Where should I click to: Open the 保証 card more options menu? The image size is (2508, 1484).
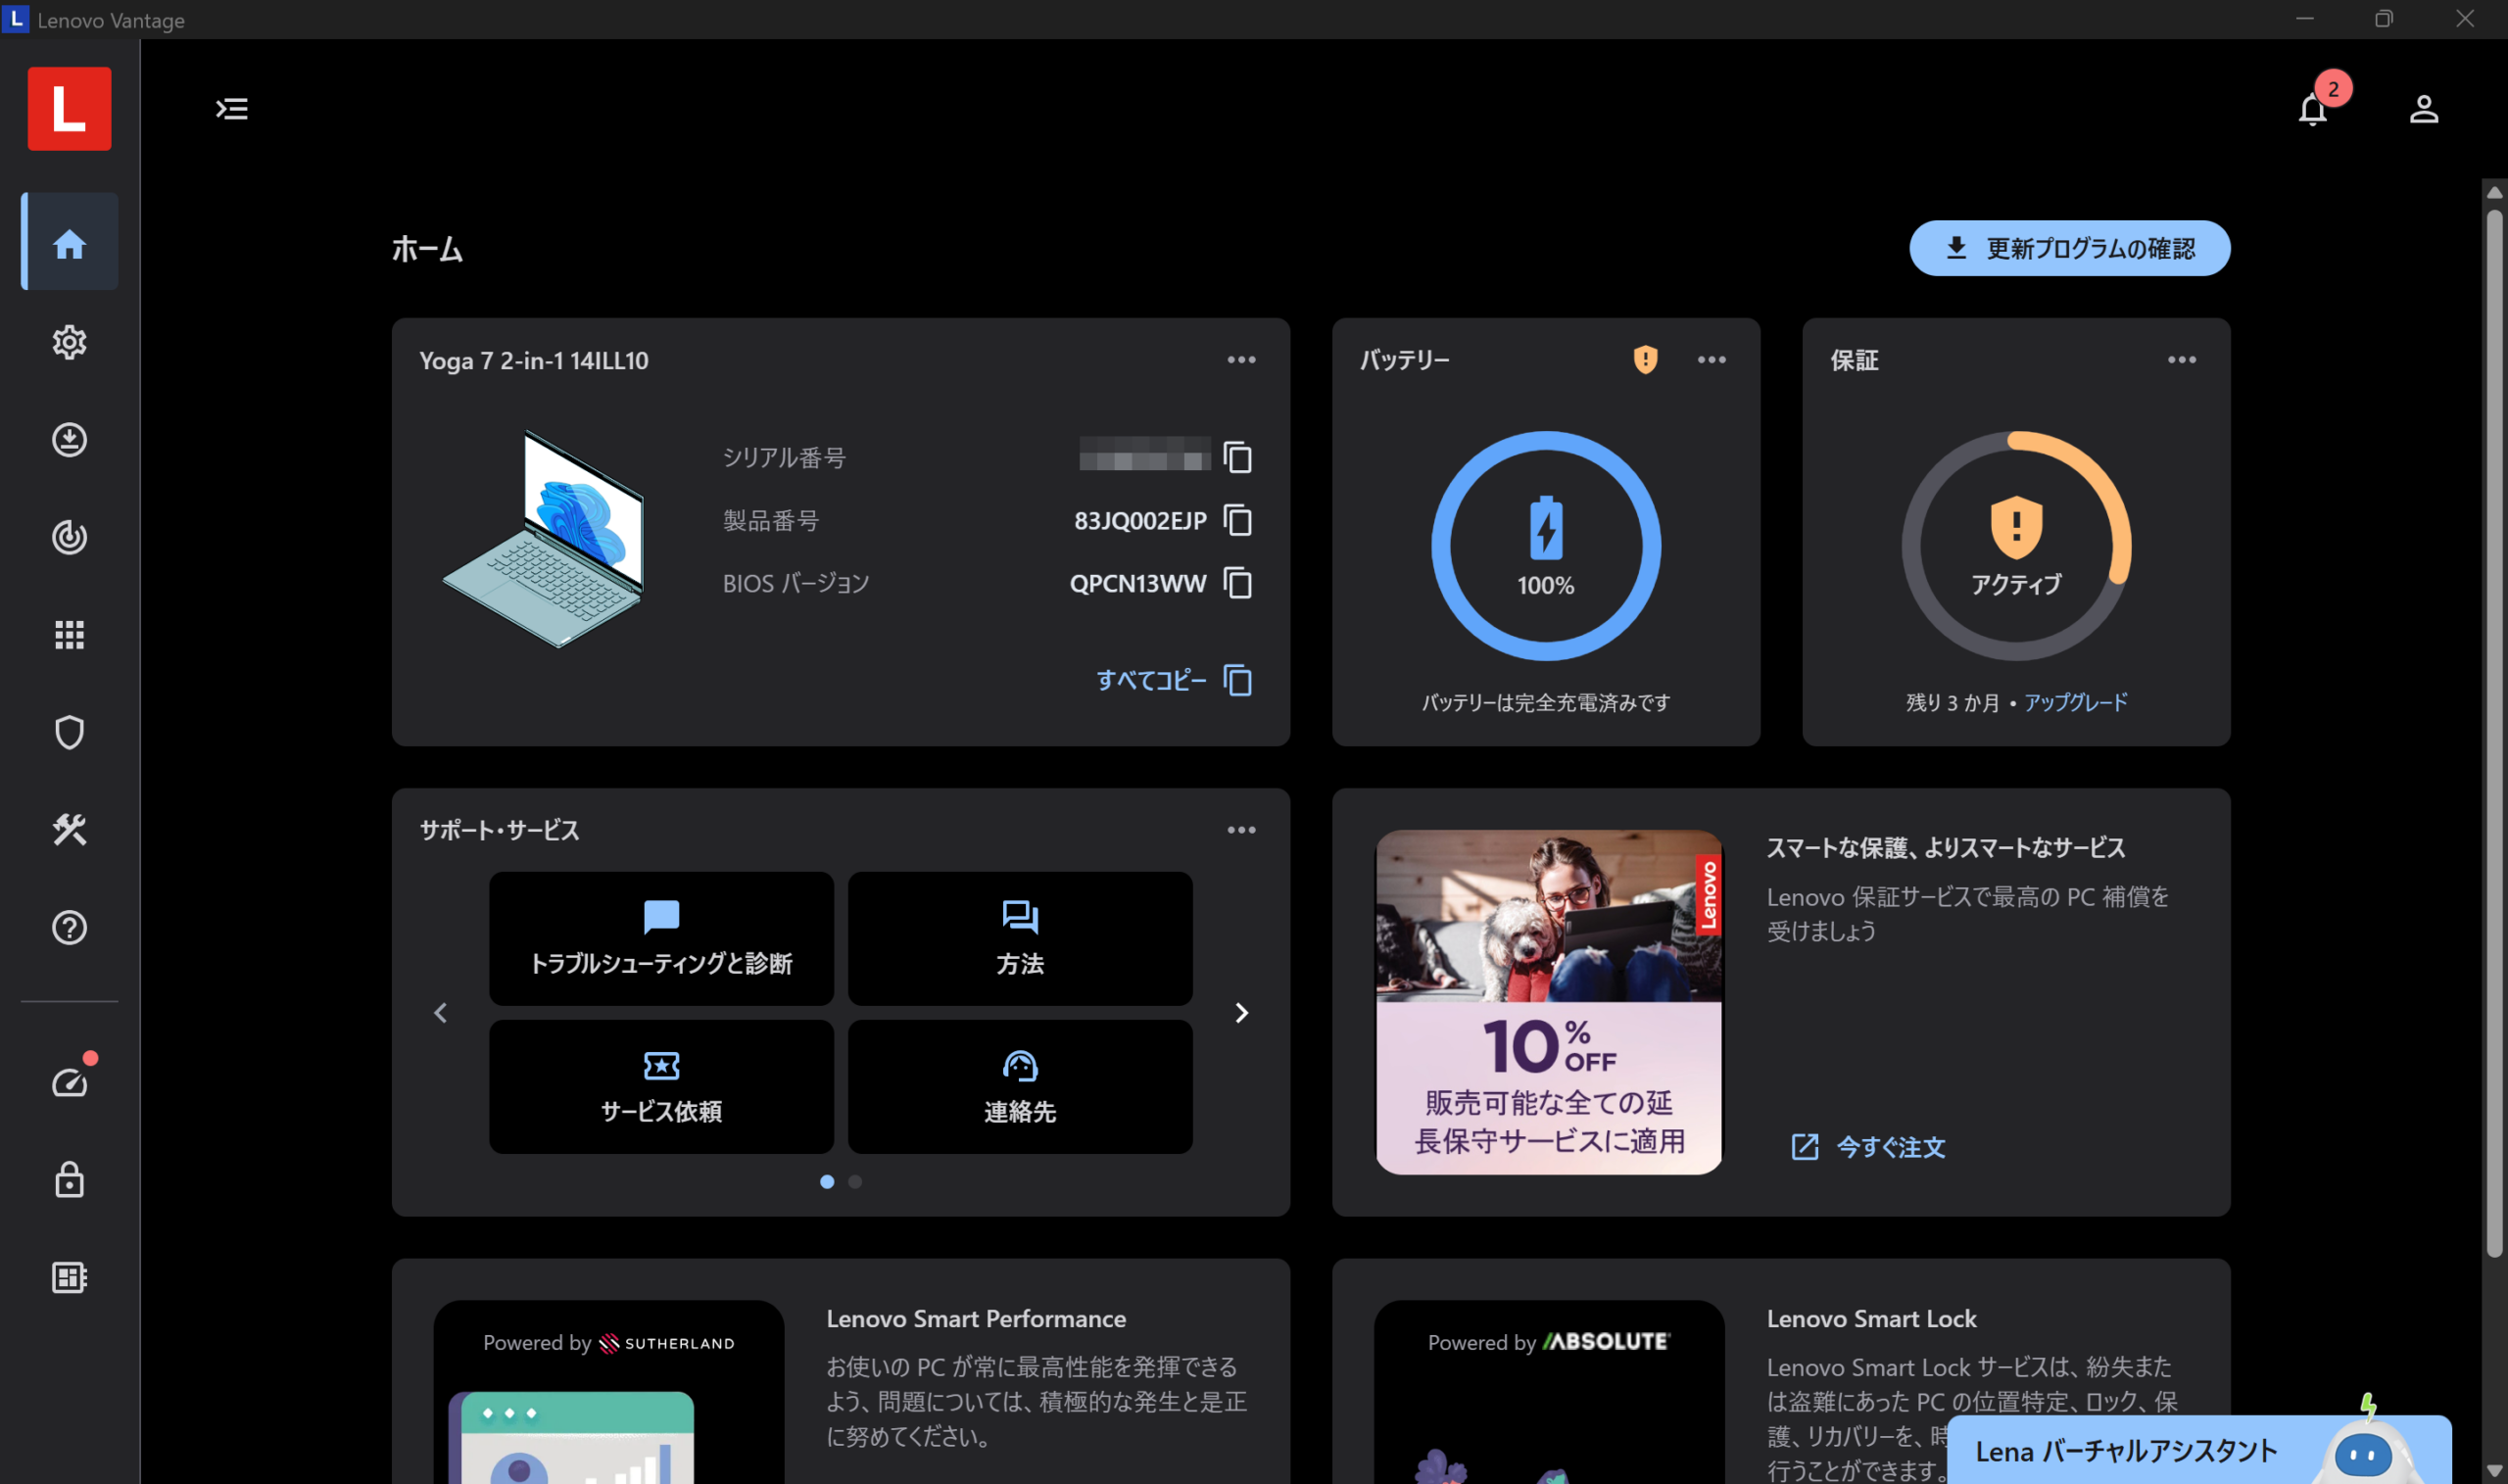pyautogui.click(x=2181, y=360)
